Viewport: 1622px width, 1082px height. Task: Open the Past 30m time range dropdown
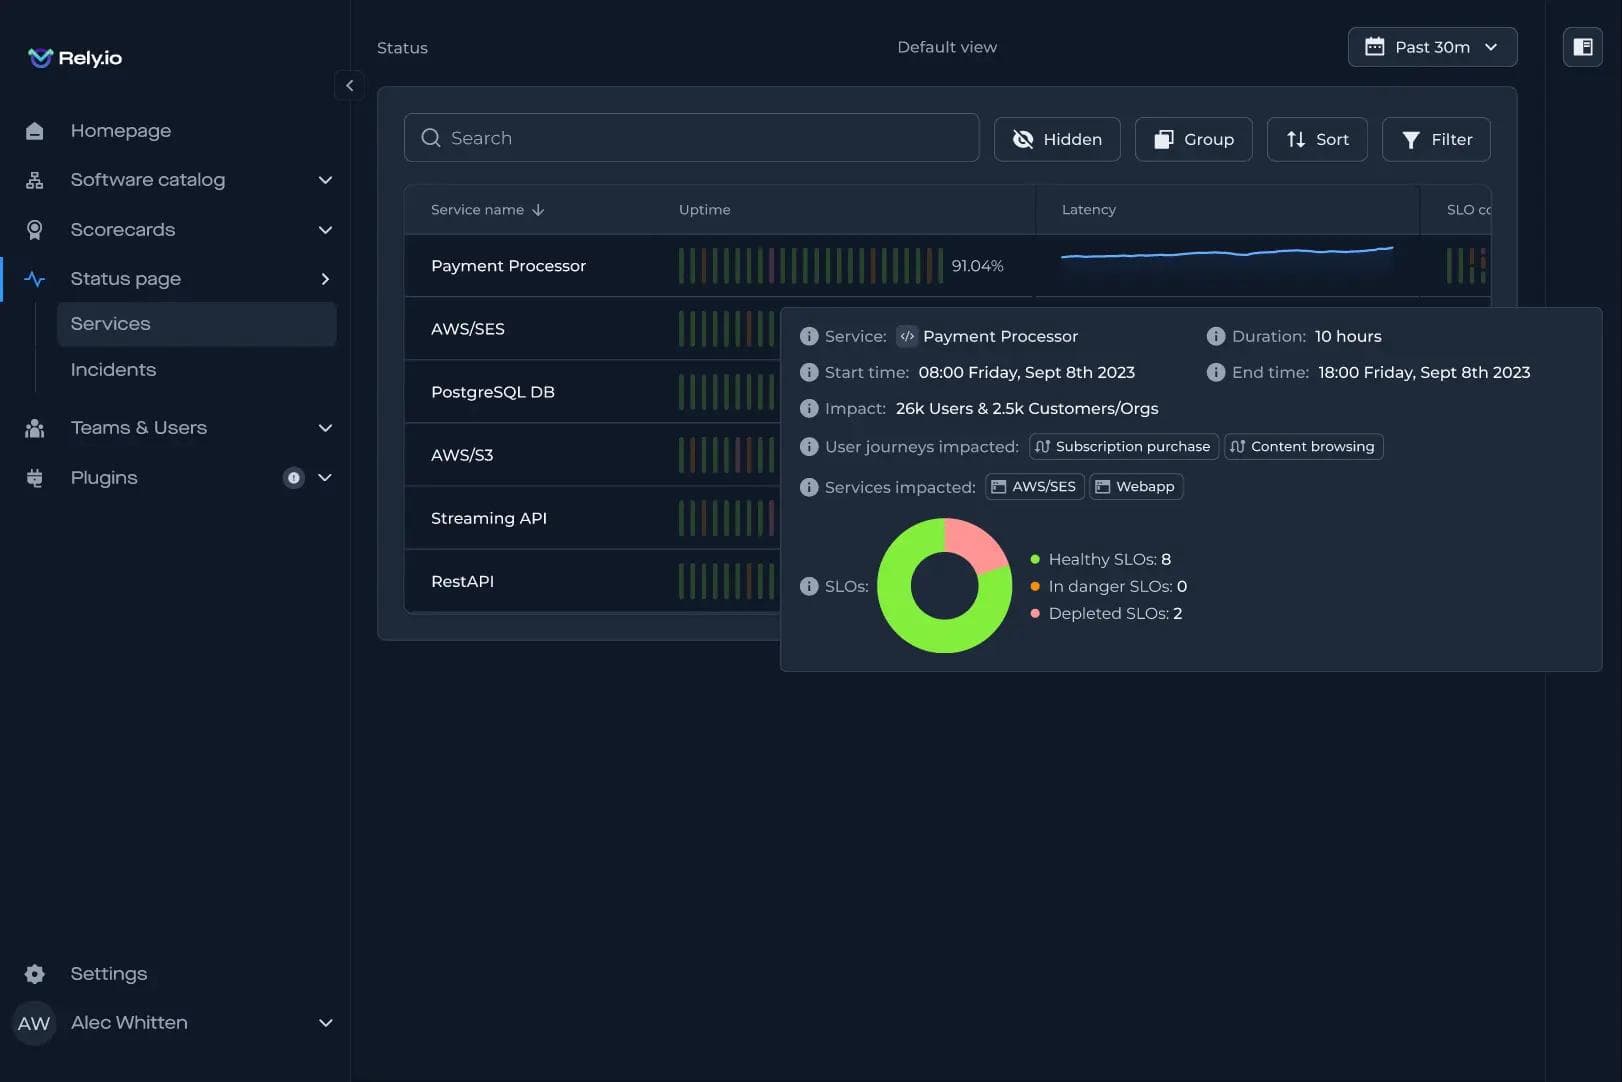click(1431, 47)
